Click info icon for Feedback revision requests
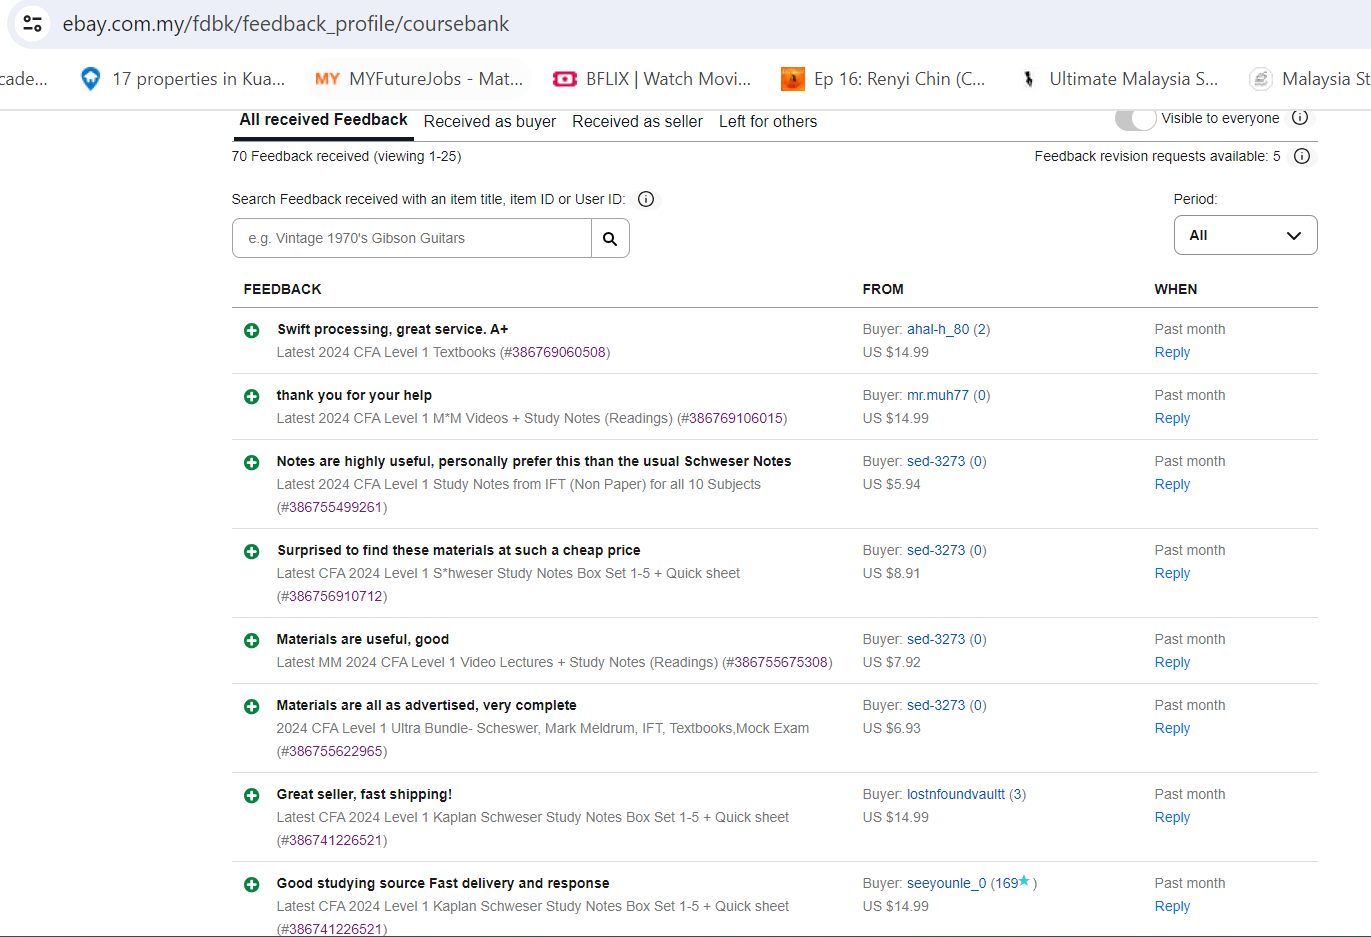 click(x=1302, y=156)
